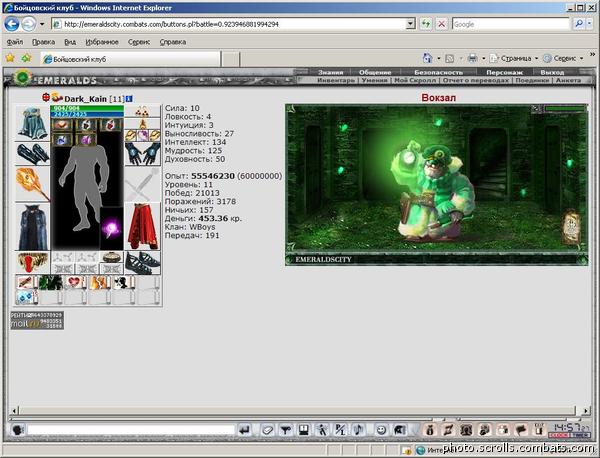Image resolution: width=600 pixels, height=458 pixels.
Task: Click the browser Stop (red X) button
Action: click(x=442, y=24)
